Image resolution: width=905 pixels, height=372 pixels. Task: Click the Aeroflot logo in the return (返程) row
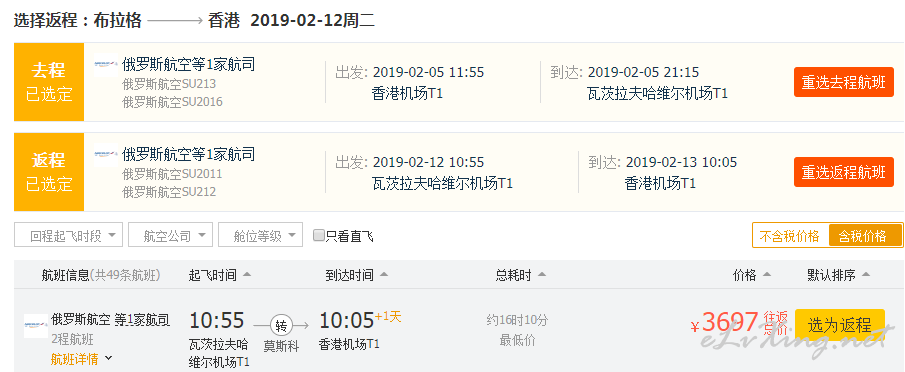[x=106, y=155]
